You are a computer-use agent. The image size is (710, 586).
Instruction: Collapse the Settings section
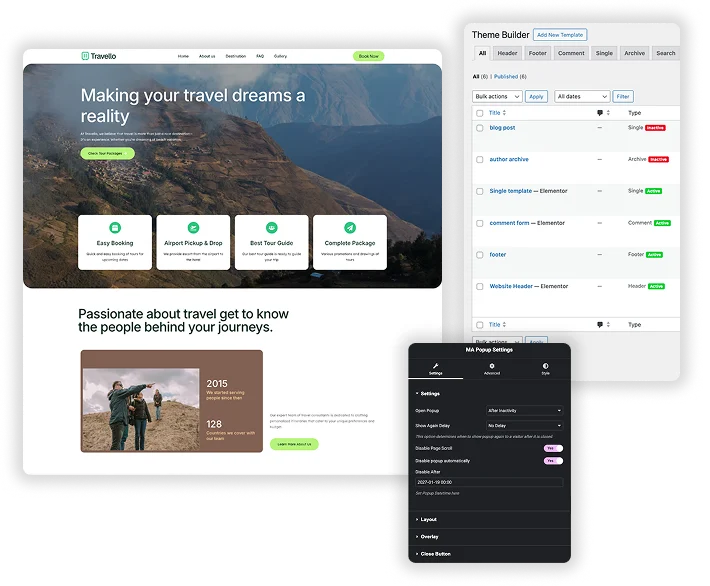click(x=428, y=394)
